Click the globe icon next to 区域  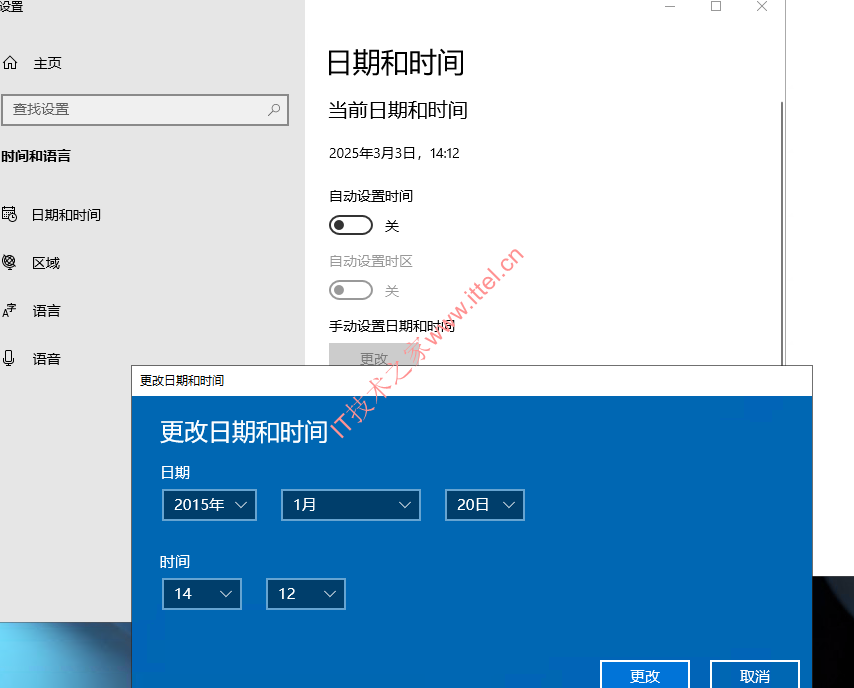[x=9, y=263]
